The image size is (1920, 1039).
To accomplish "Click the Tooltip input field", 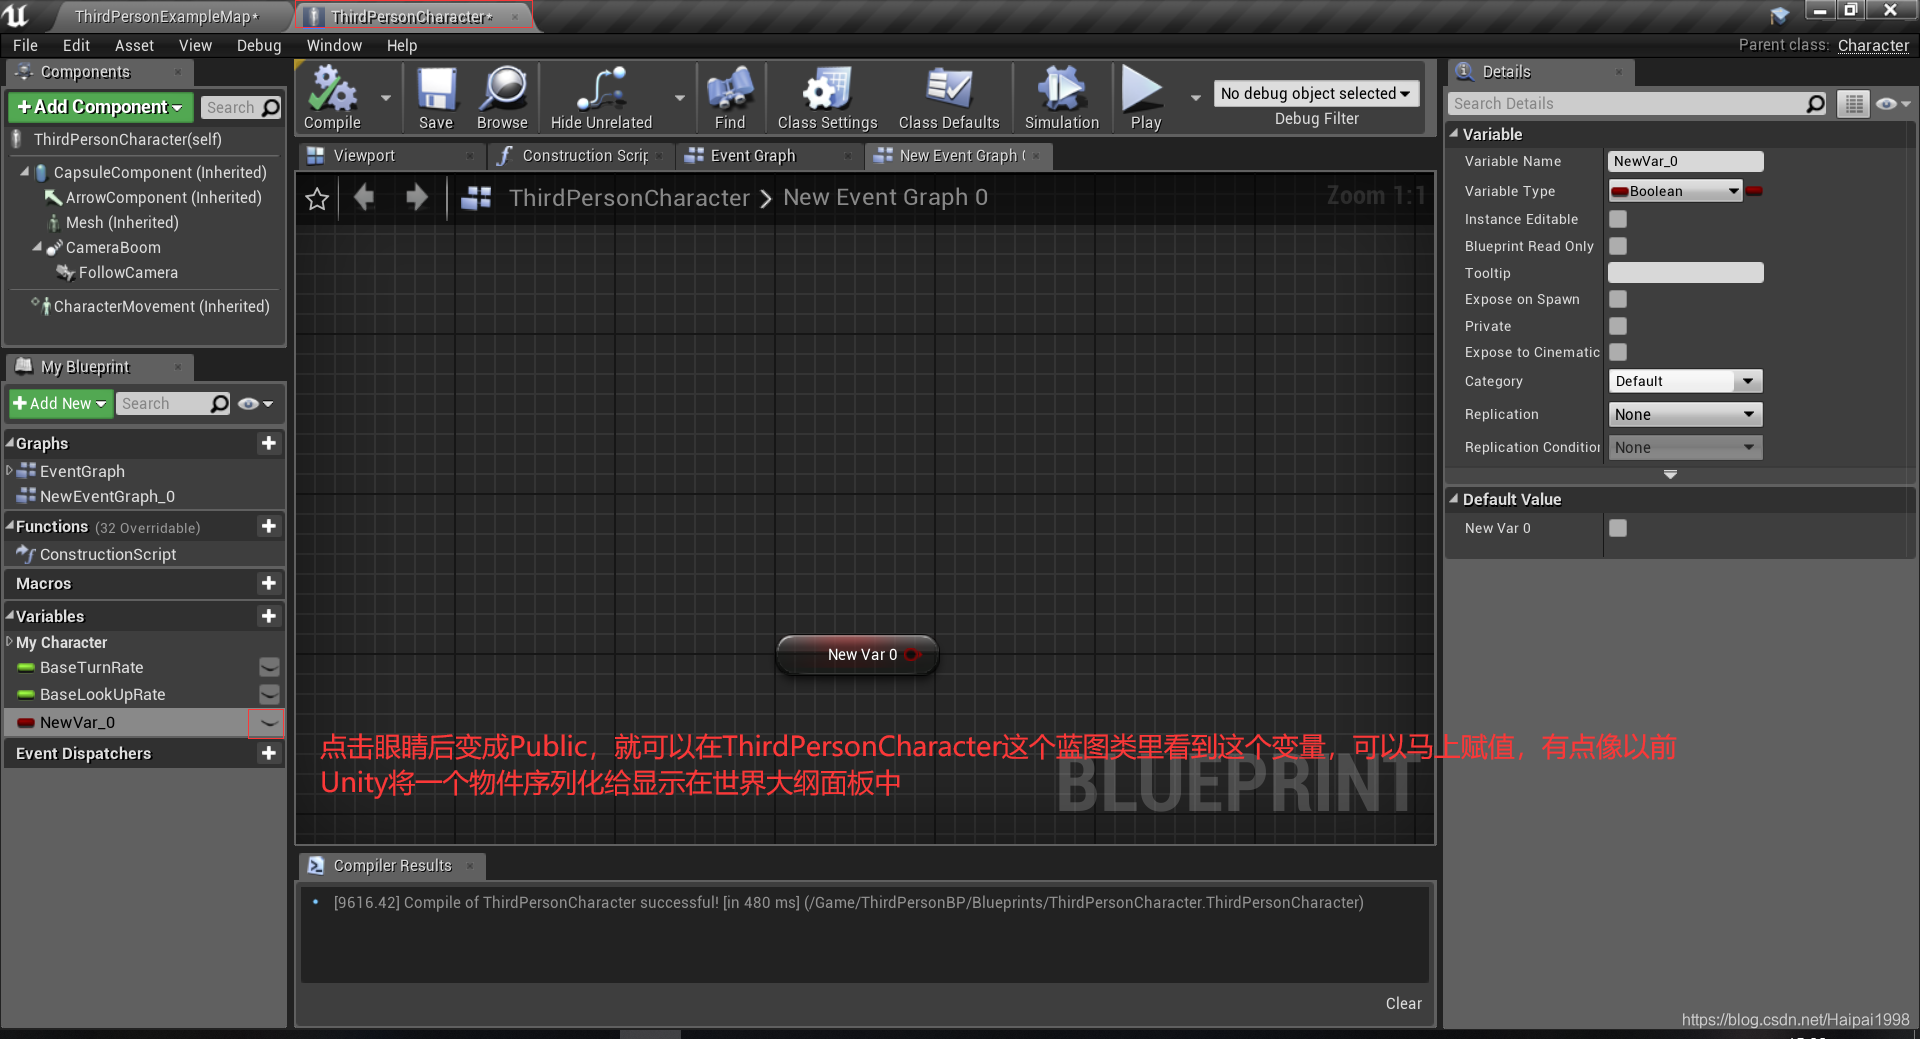I will (x=1685, y=273).
